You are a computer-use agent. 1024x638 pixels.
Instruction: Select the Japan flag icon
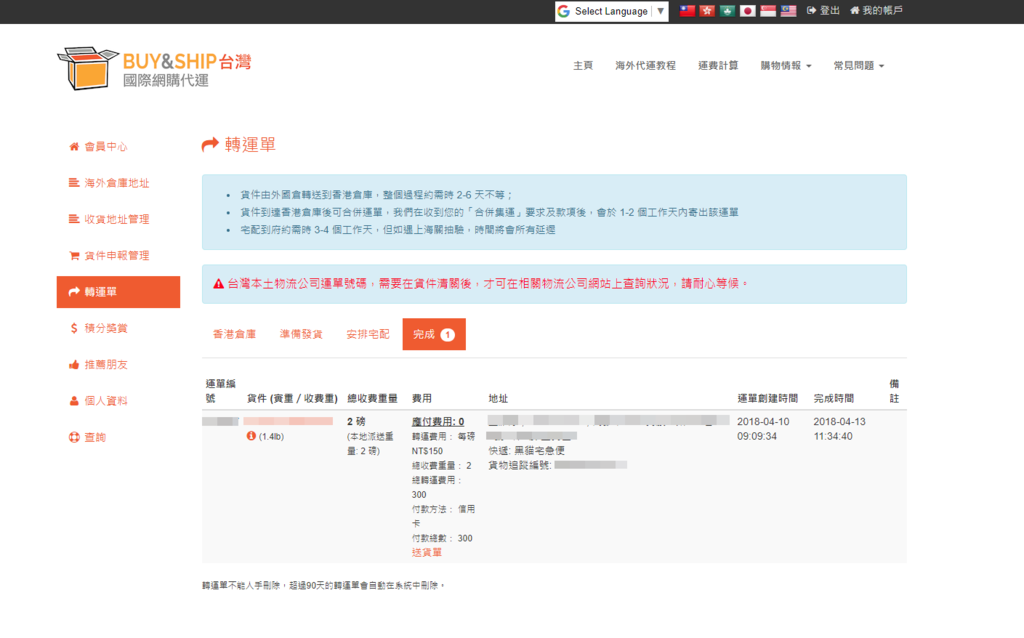747,11
